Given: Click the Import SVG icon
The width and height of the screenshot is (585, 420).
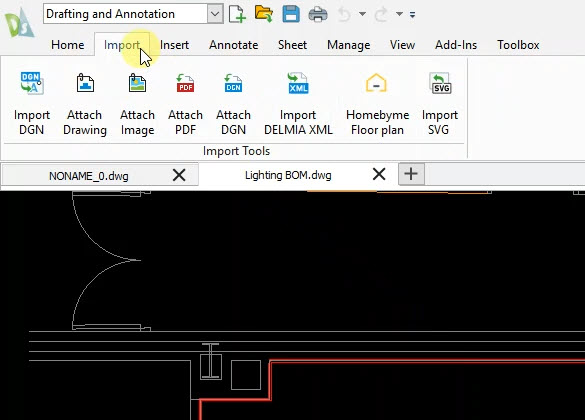Looking at the screenshot, I should tap(440, 83).
